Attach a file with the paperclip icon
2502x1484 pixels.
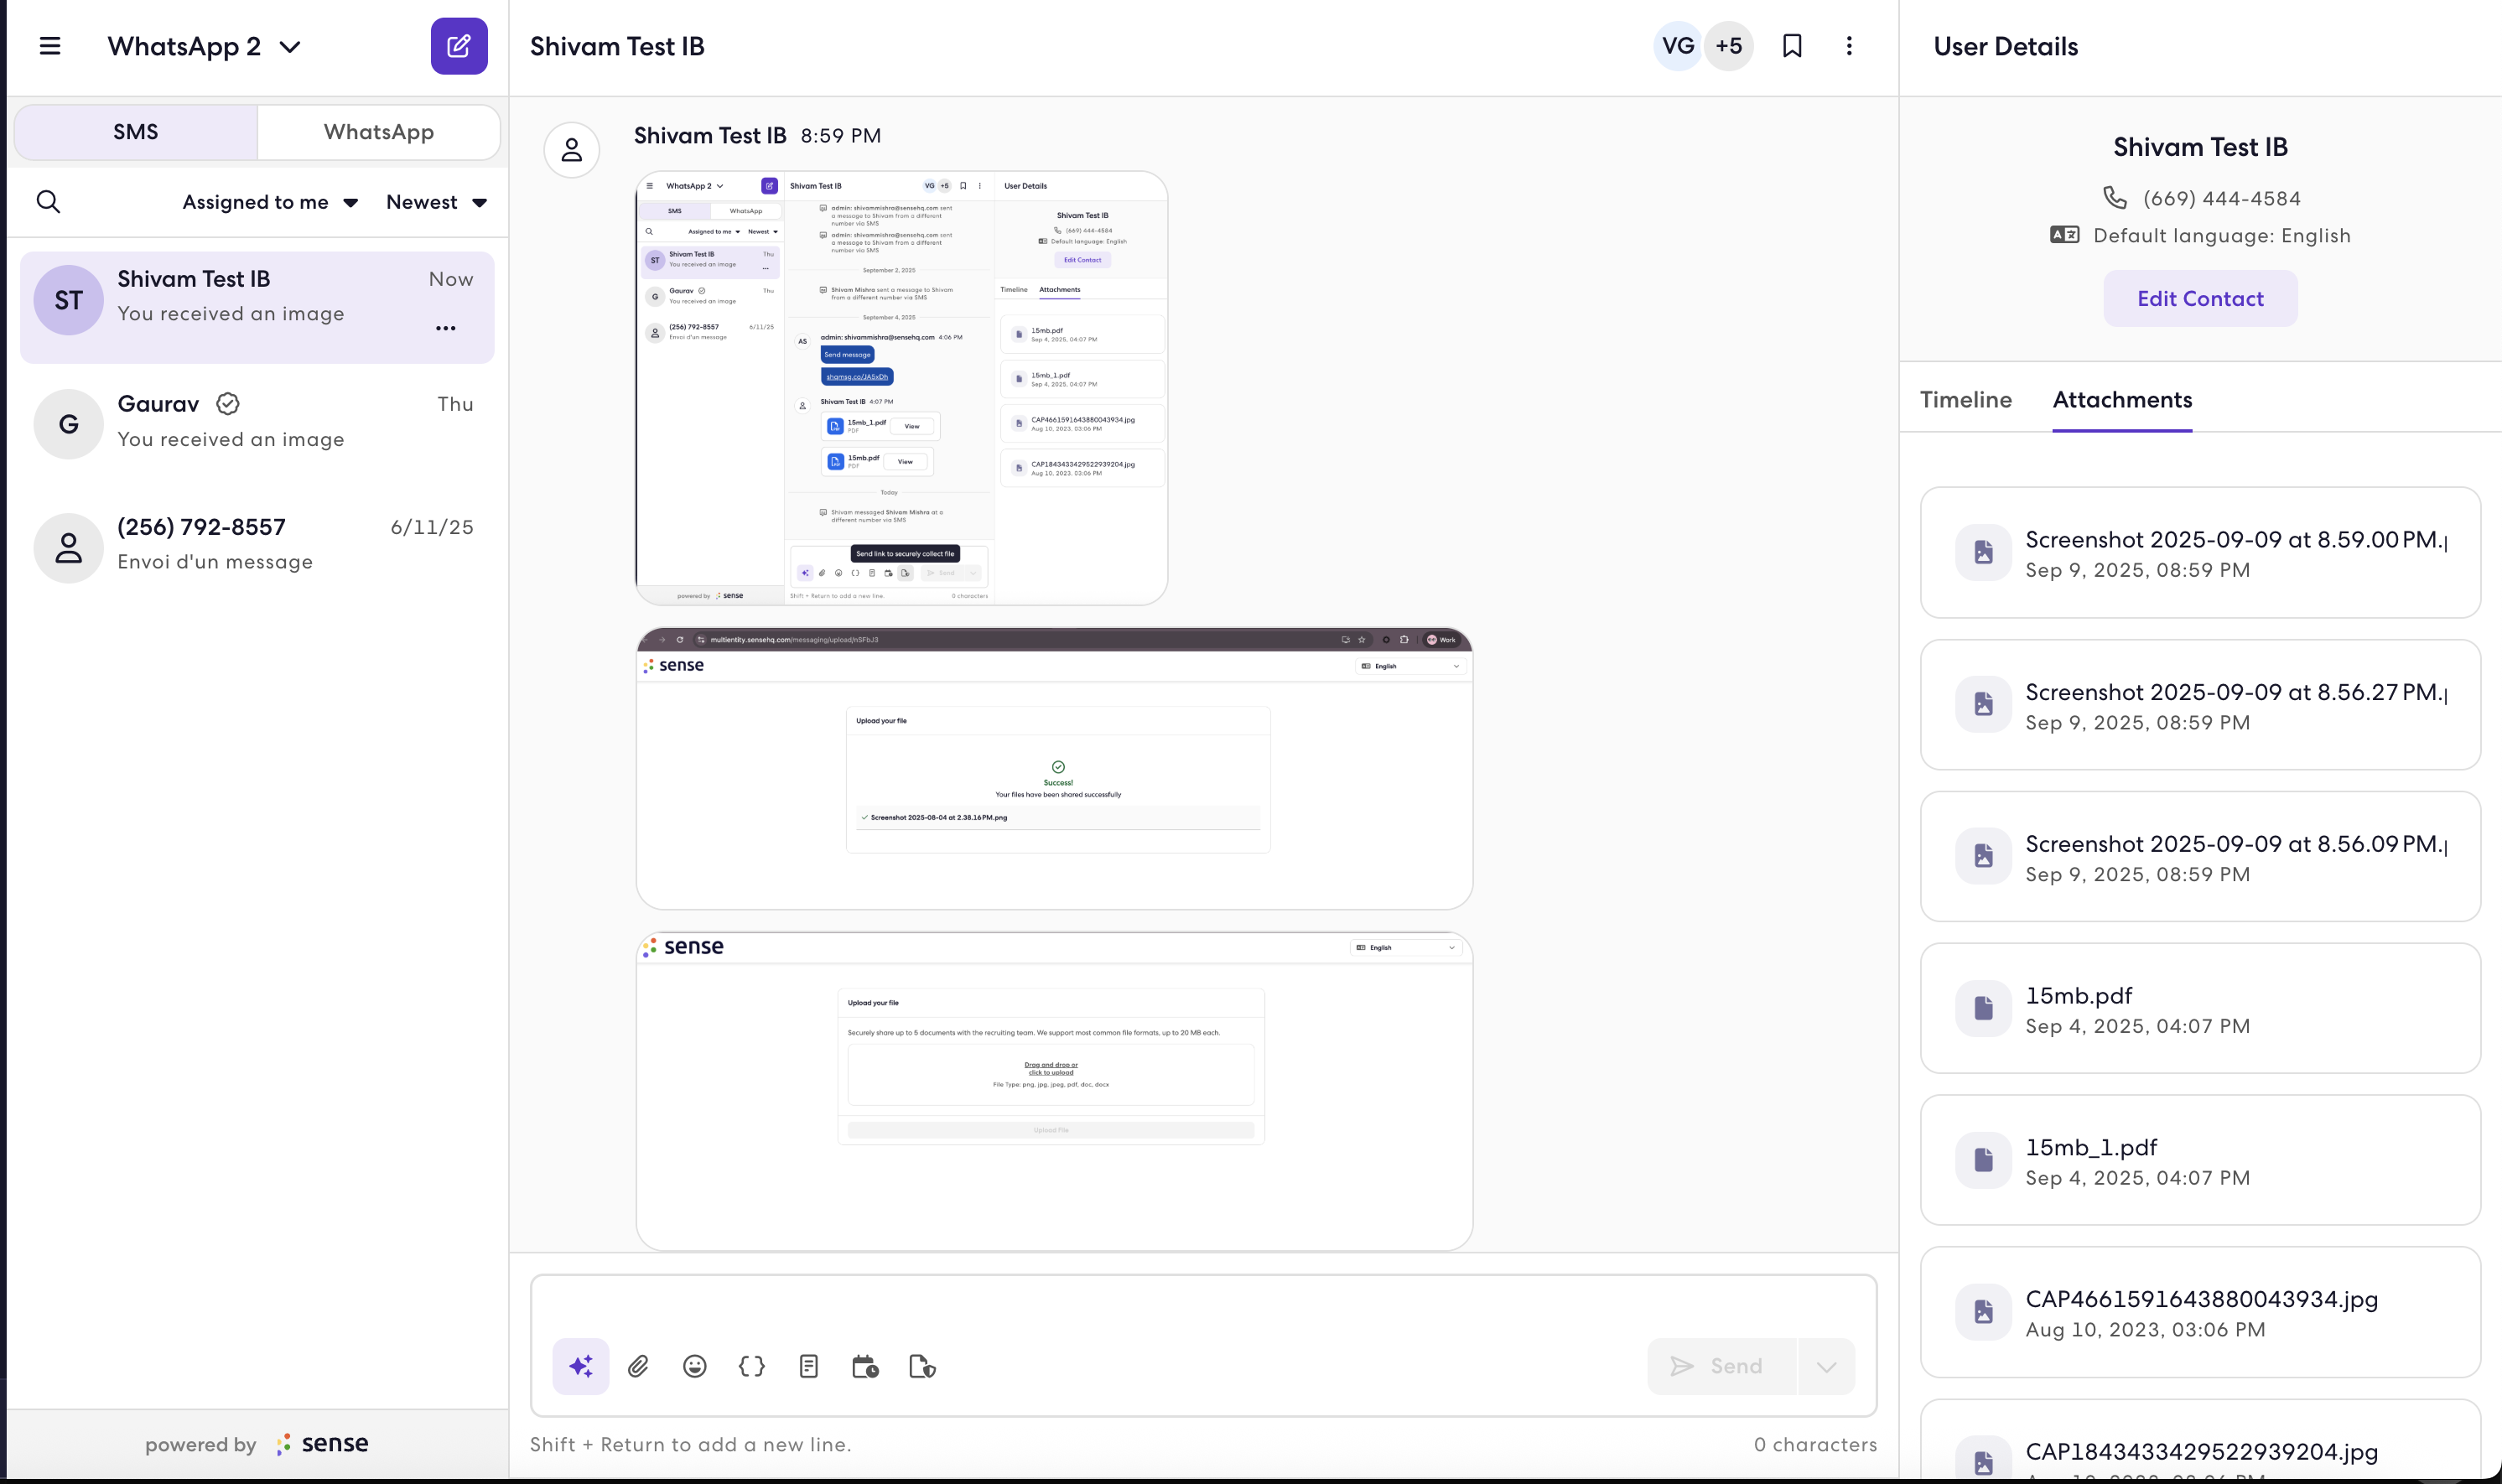tap(638, 1366)
